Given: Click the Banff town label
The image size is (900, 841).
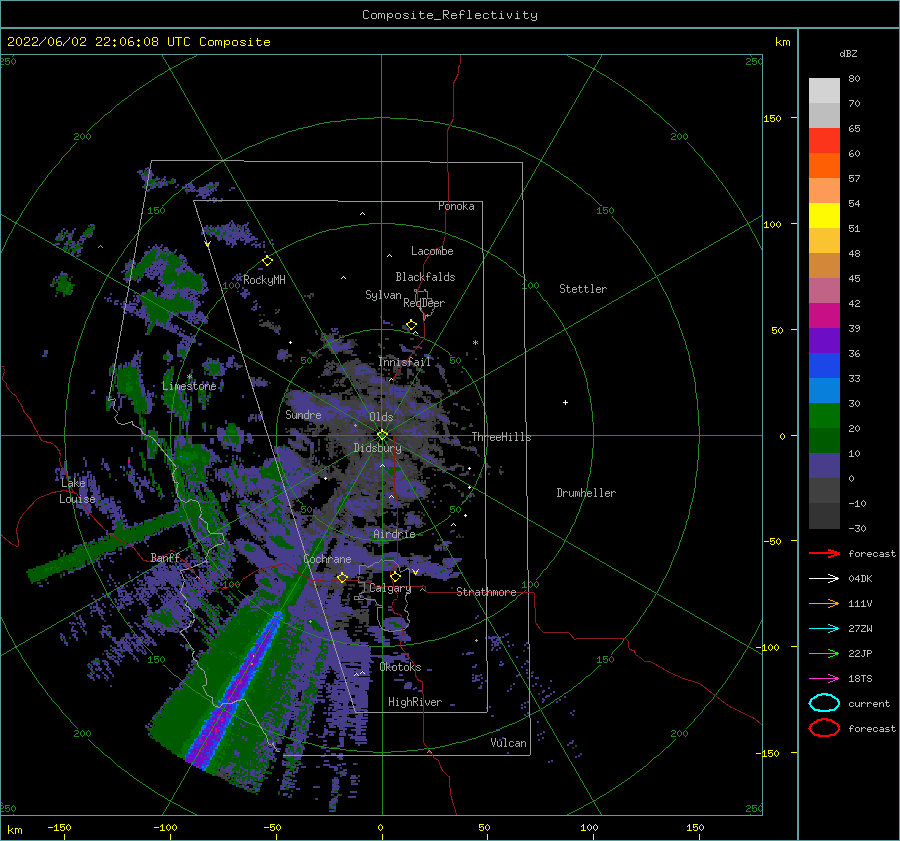Looking at the screenshot, I should pos(165,557).
